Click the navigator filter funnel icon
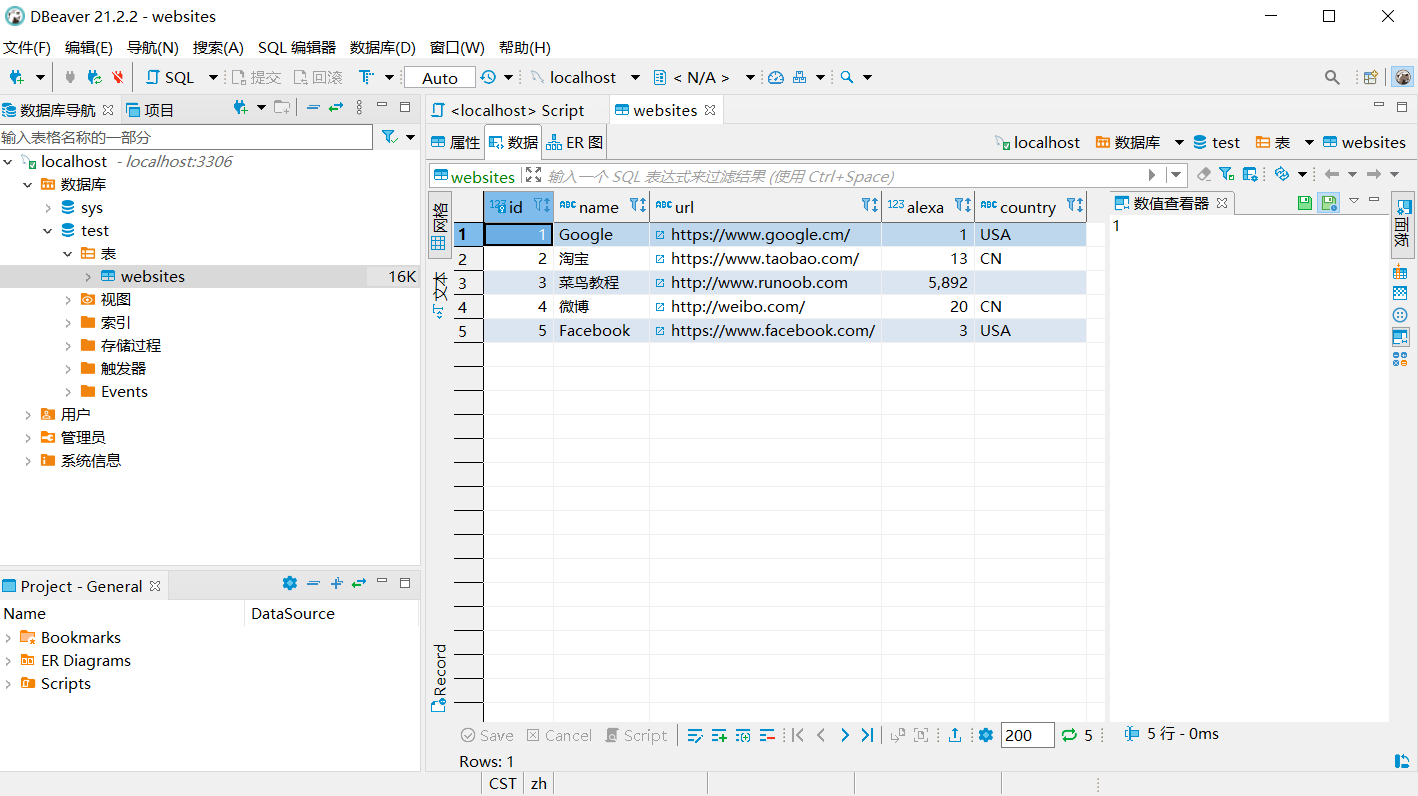This screenshot has width=1418, height=796. [390, 137]
